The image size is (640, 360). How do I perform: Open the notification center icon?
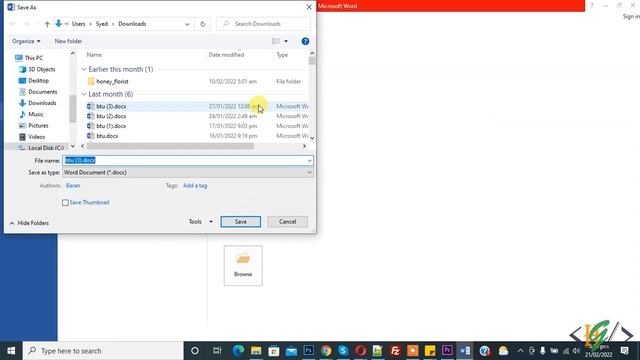(x=624, y=351)
